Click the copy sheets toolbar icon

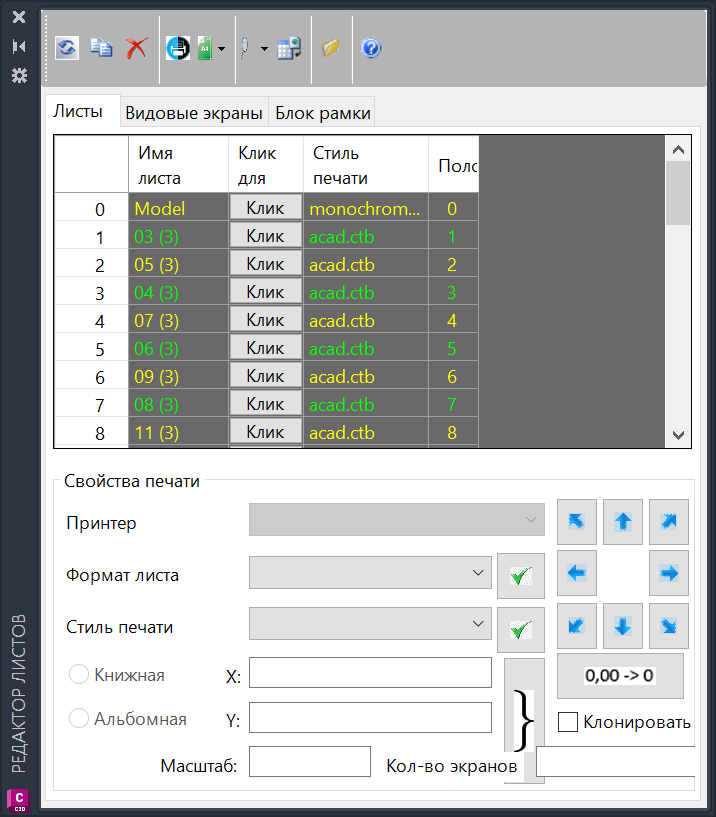(x=101, y=48)
